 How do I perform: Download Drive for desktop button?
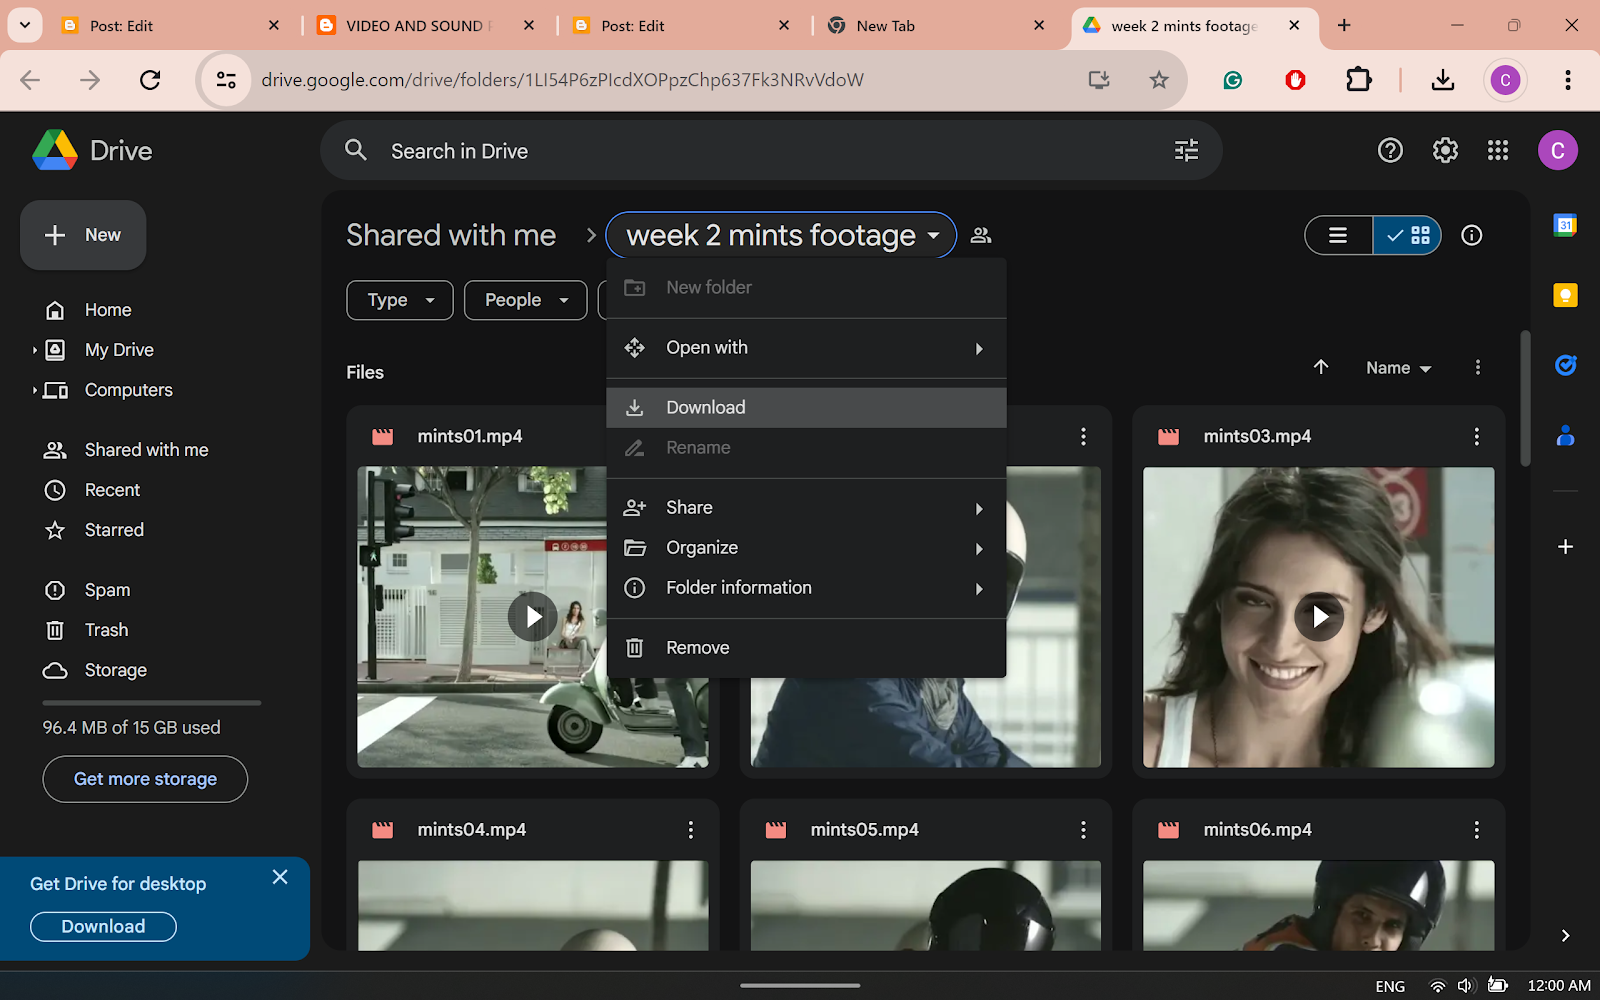coord(103,927)
